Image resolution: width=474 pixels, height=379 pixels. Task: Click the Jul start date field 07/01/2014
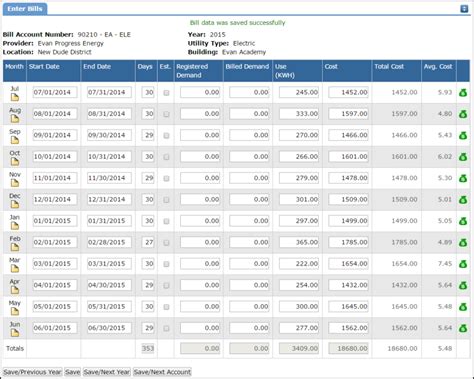tap(55, 92)
